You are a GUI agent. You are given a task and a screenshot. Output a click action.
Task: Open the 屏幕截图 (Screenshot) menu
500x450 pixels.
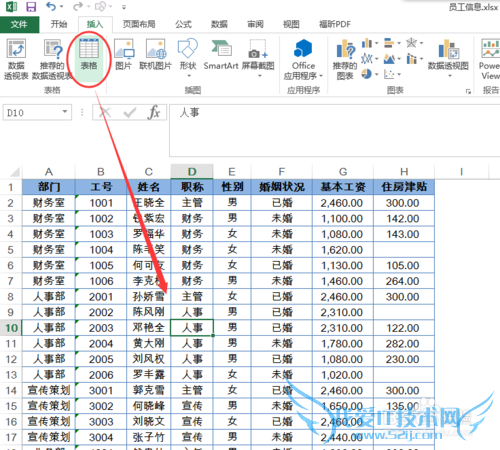coord(258,58)
